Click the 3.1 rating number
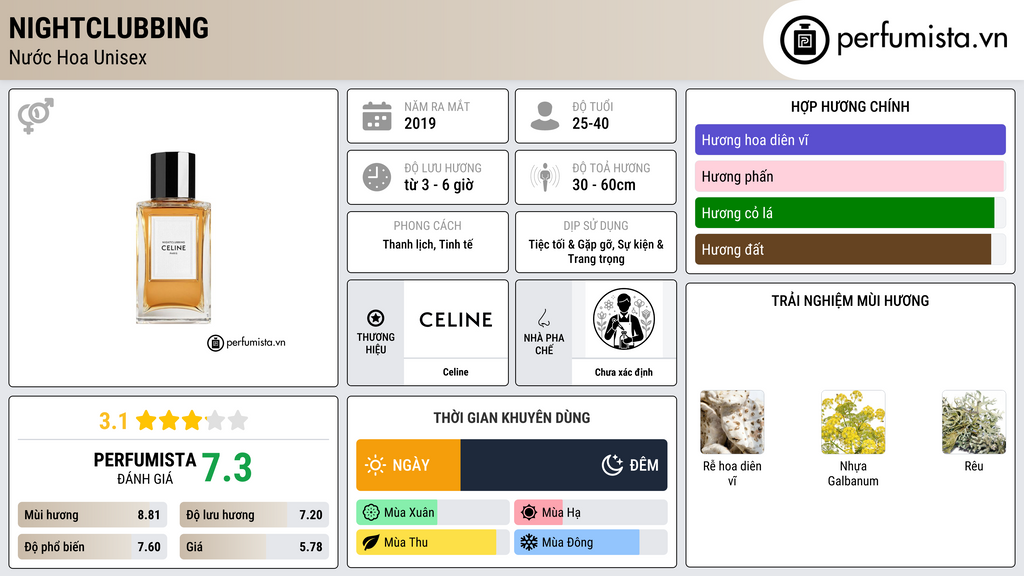This screenshot has width=1024, height=576. tap(113, 421)
